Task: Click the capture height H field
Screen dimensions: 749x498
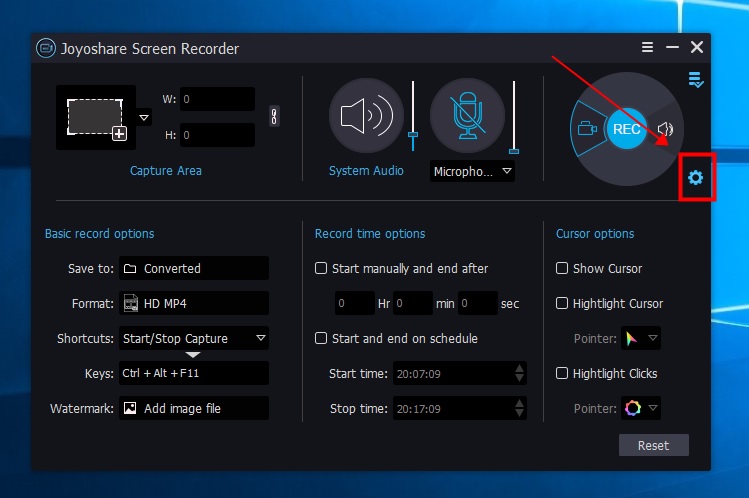Action: coord(217,135)
